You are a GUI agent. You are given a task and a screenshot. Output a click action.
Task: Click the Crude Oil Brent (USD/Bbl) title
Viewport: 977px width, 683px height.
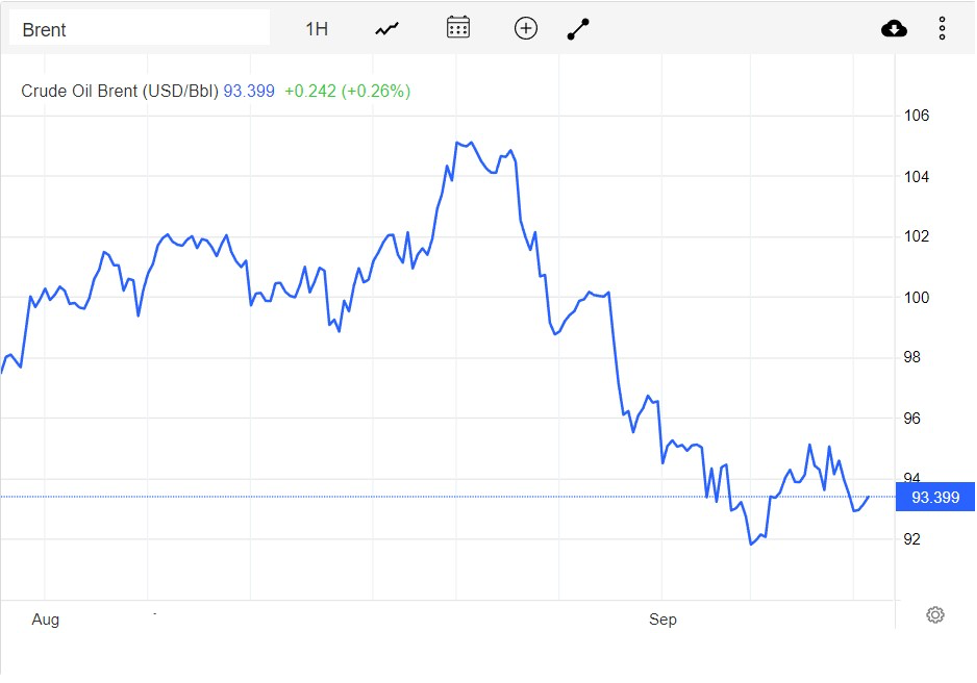pyautogui.click(x=119, y=91)
